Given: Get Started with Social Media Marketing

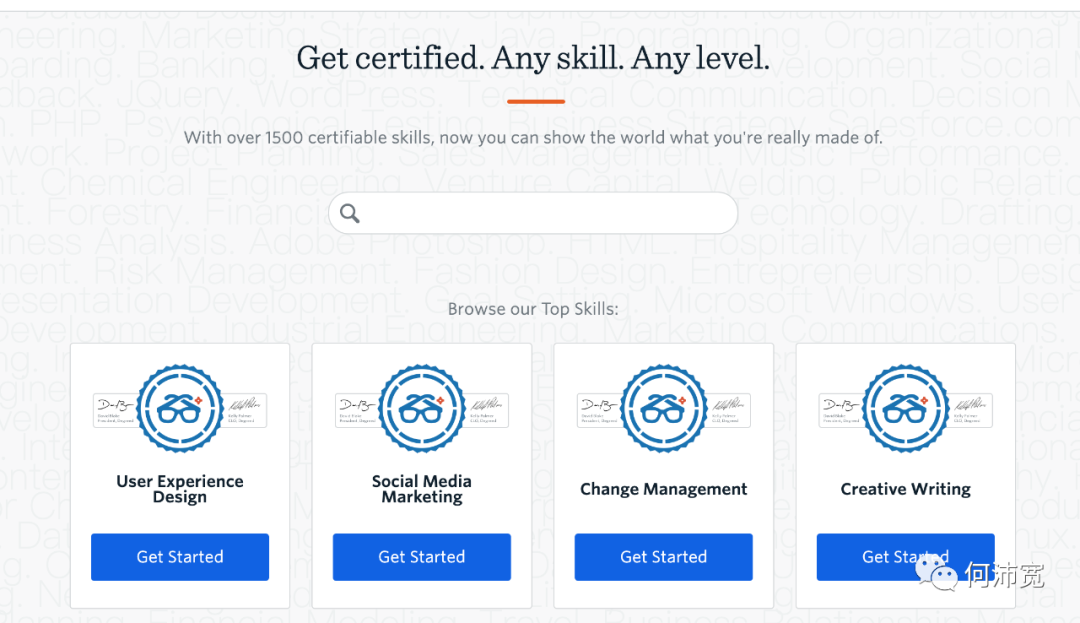Looking at the screenshot, I should point(422,557).
